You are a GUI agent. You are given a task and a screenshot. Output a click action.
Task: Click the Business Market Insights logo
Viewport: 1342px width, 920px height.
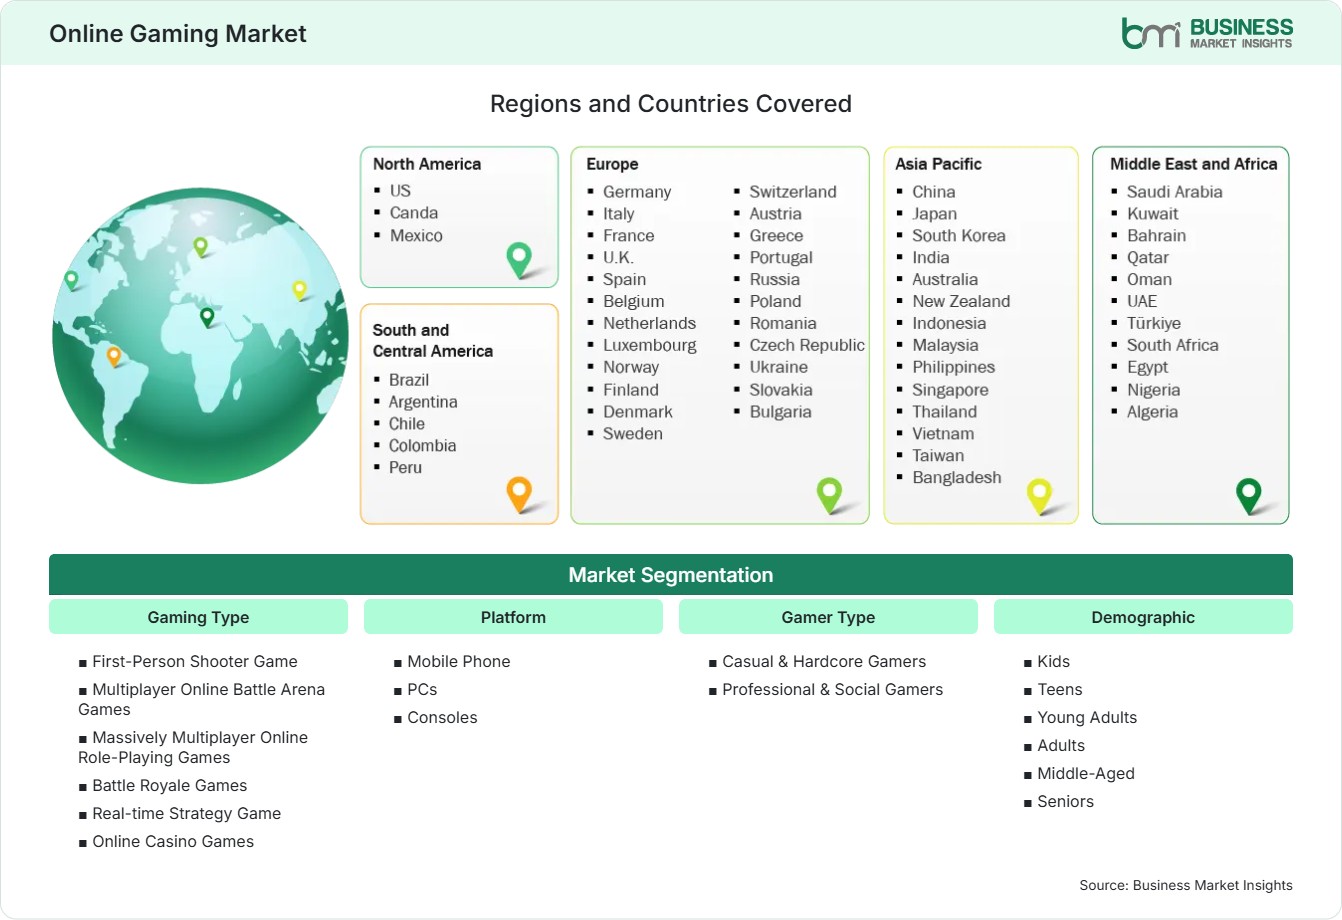[x=1207, y=32]
